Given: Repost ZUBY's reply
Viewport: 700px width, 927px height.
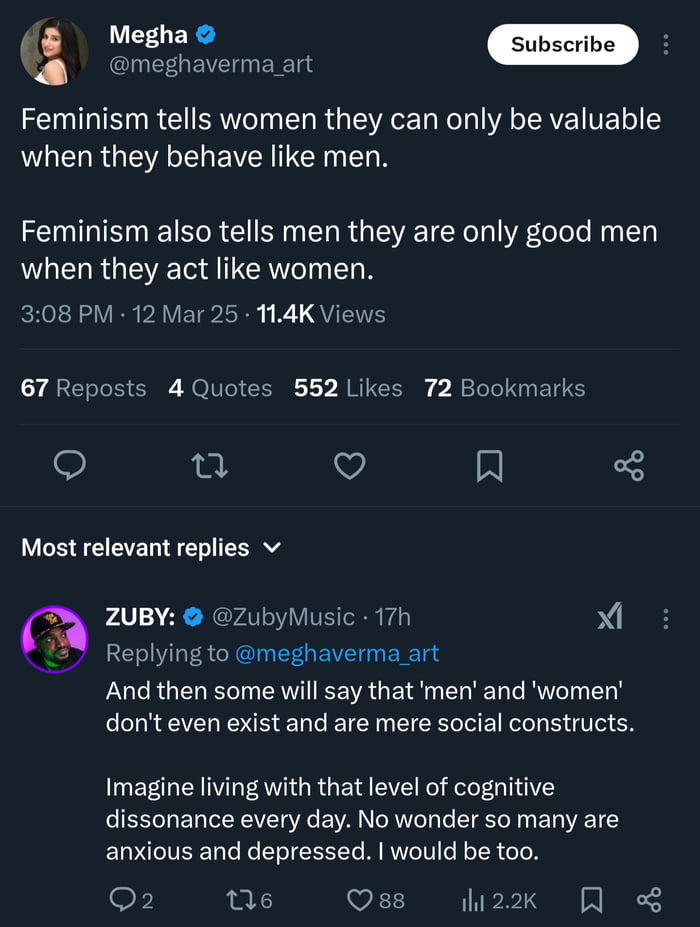Looking at the screenshot, I should [249, 900].
